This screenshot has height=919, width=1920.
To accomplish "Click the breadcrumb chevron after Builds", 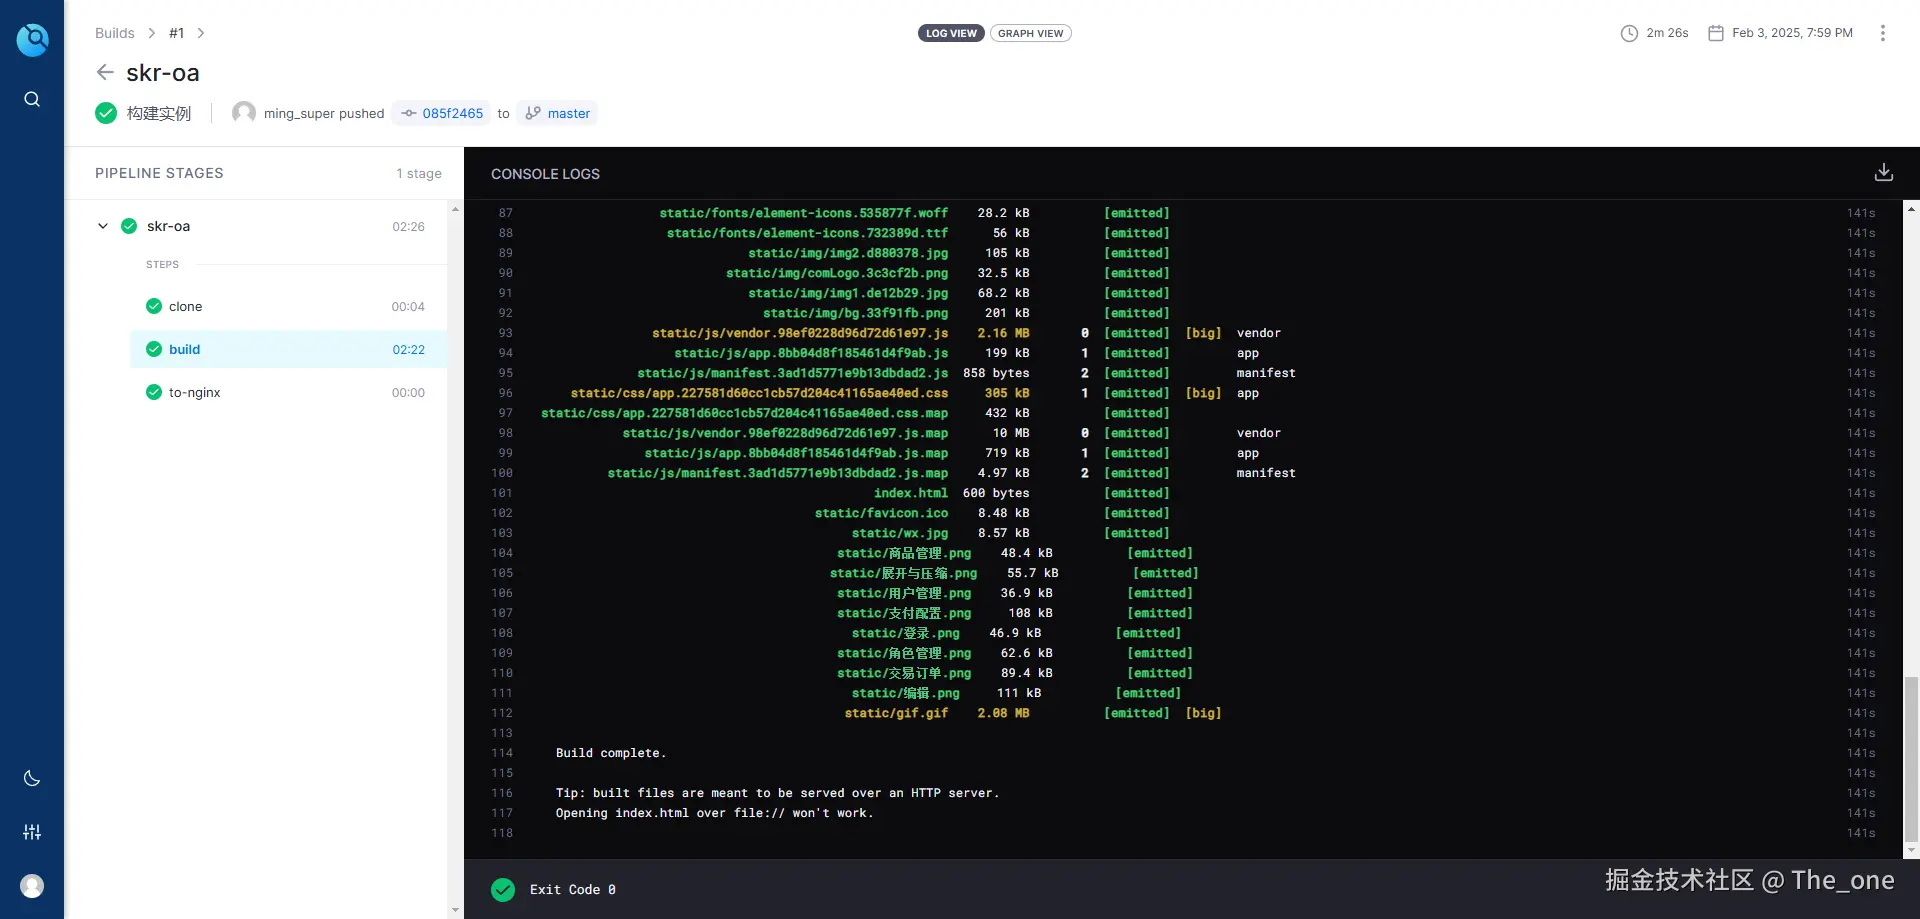I will point(152,33).
